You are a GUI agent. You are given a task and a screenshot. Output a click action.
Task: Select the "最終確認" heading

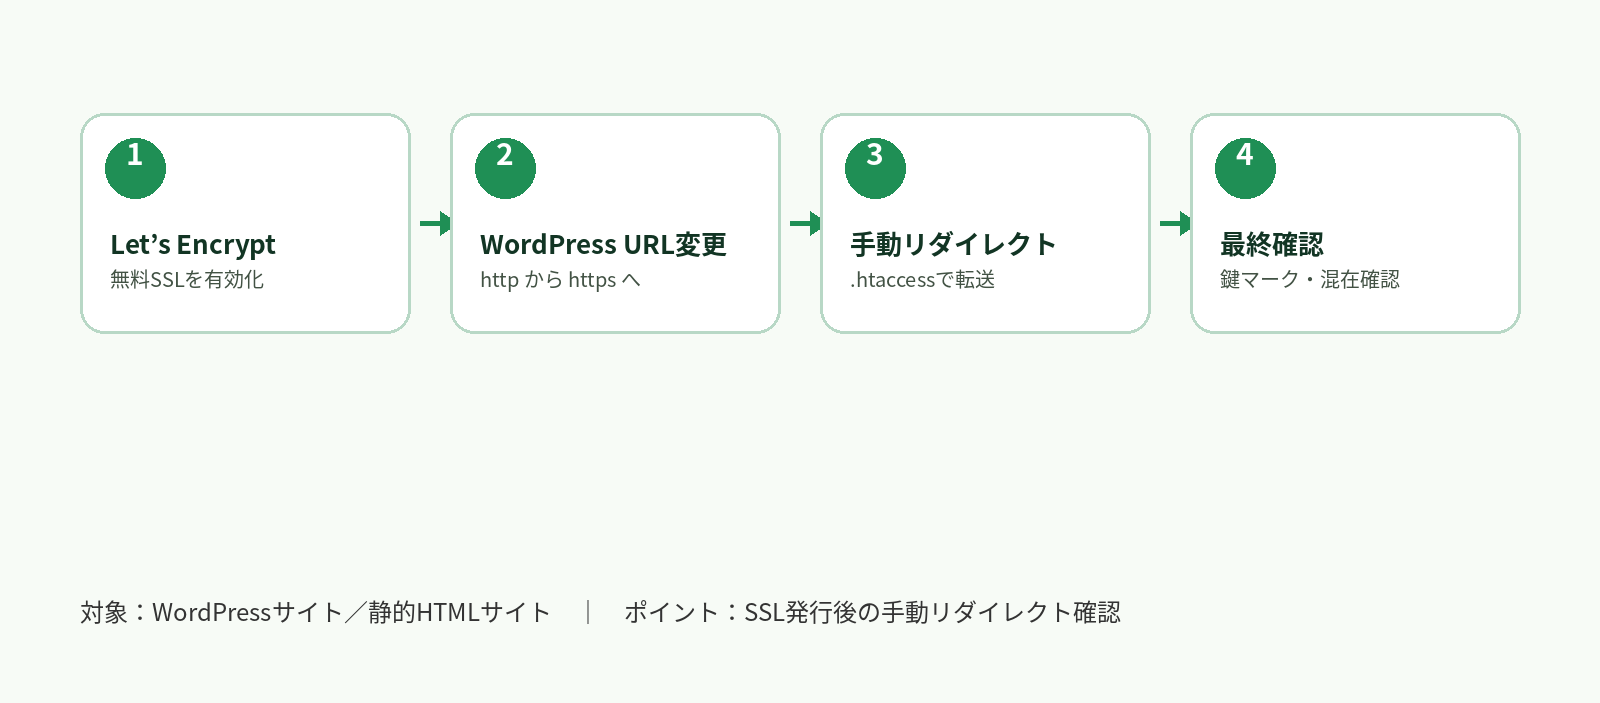(x=1271, y=245)
